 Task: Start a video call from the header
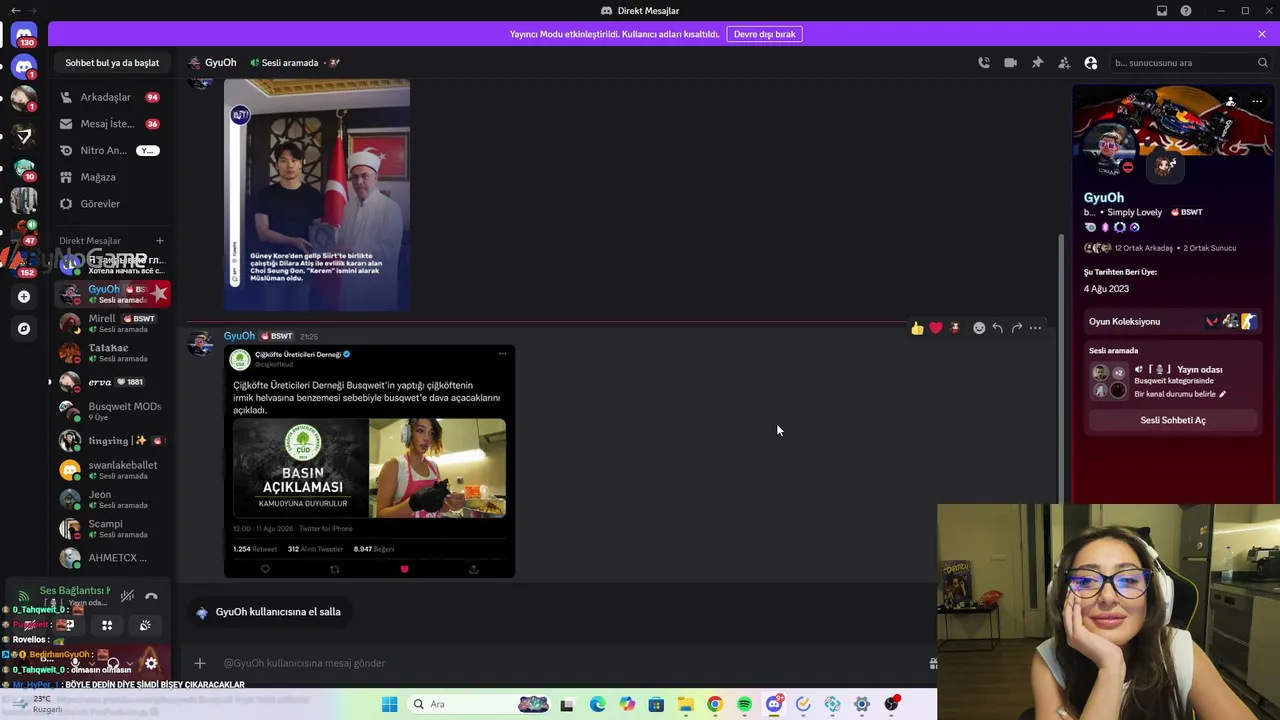pos(1011,63)
